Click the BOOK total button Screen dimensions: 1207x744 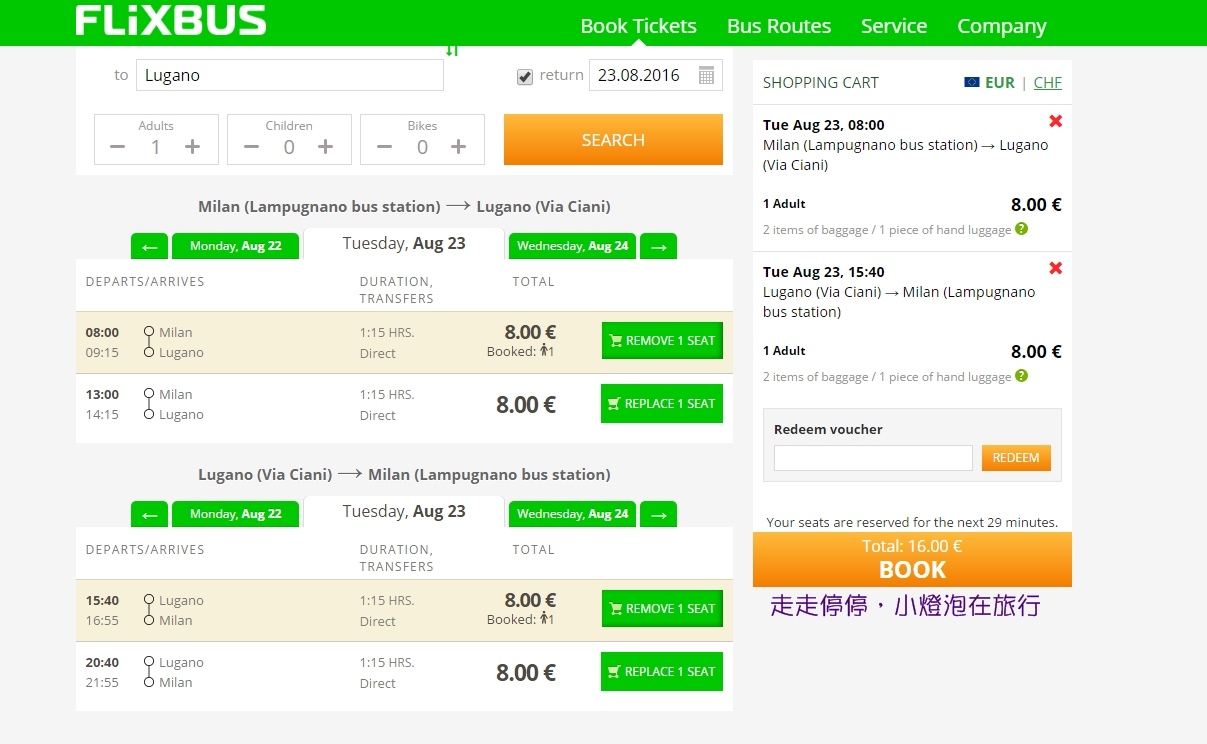click(912, 560)
